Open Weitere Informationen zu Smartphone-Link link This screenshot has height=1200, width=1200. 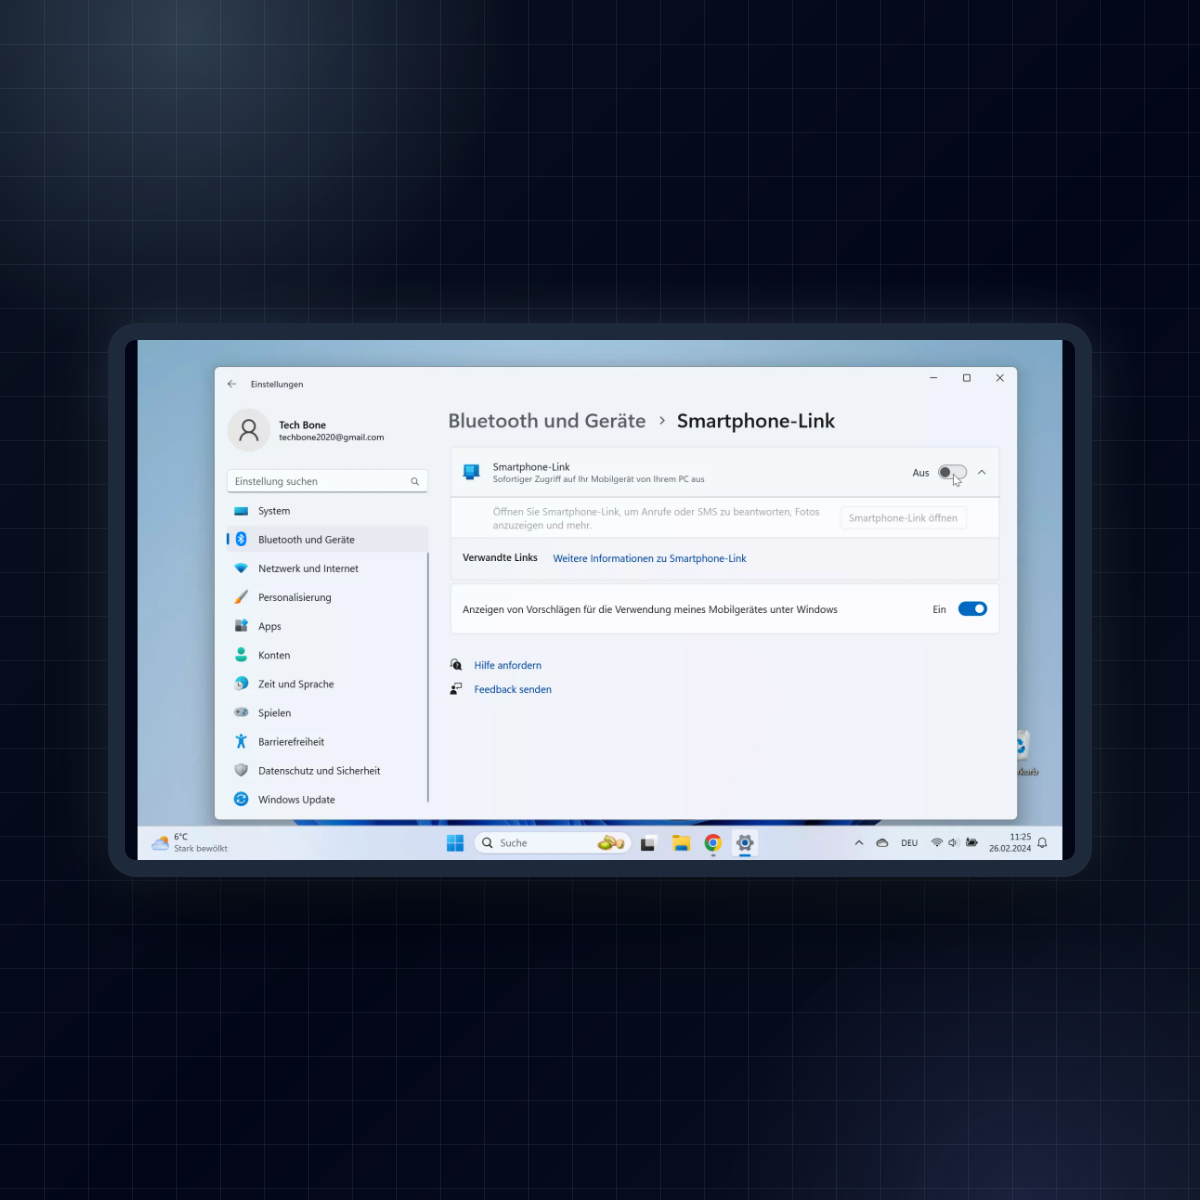649,559
